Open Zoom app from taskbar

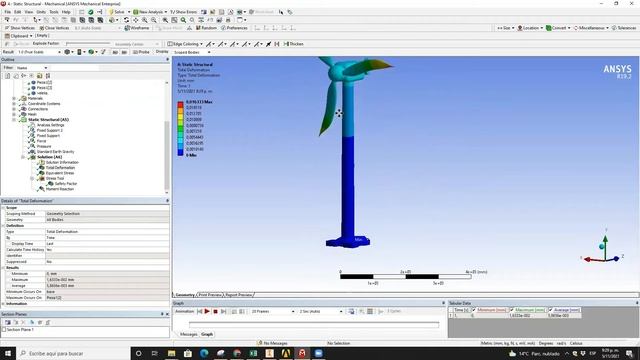click(x=318, y=353)
